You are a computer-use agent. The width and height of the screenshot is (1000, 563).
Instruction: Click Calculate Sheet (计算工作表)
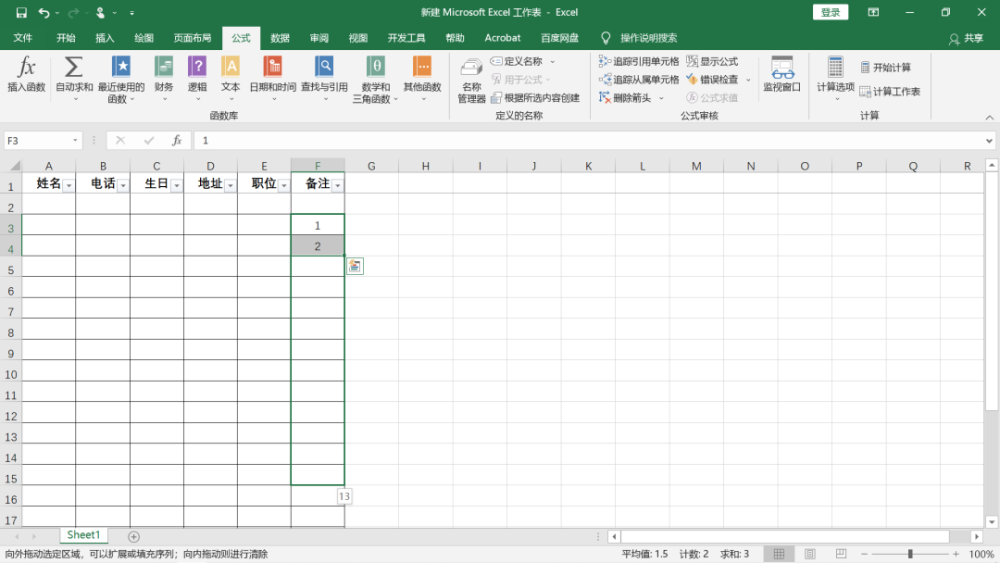pyautogui.click(x=890, y=91)
